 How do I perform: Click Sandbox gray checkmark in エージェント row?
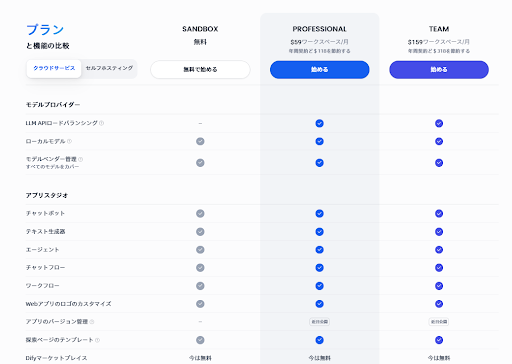click(x=200, y=250)
